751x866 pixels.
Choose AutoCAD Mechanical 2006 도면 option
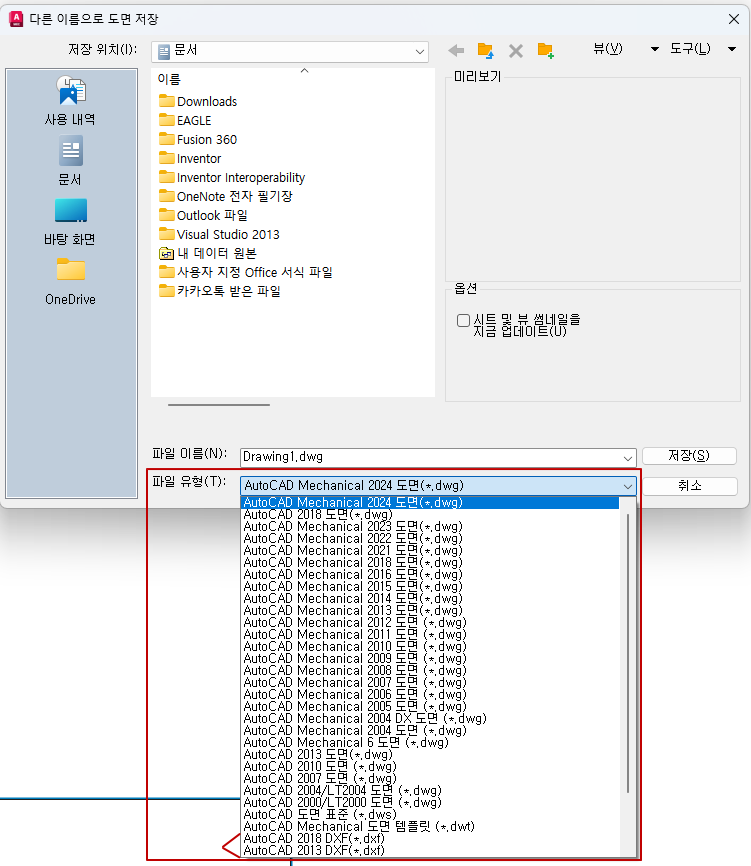pos(430,695)
